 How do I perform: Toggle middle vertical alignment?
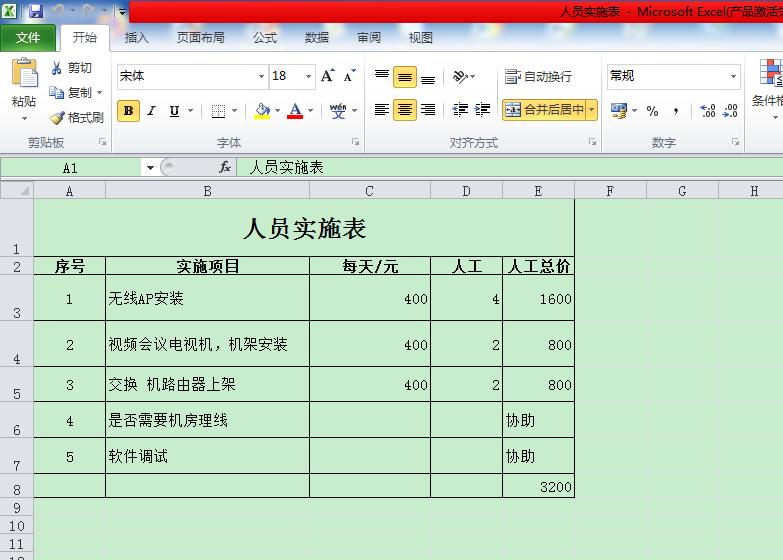(x=404, y=77)
